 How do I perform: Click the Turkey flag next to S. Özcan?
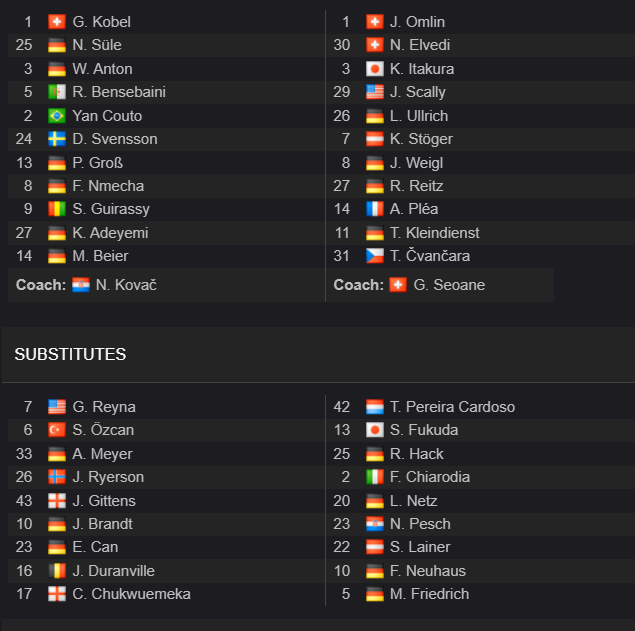tap(57, 430)
